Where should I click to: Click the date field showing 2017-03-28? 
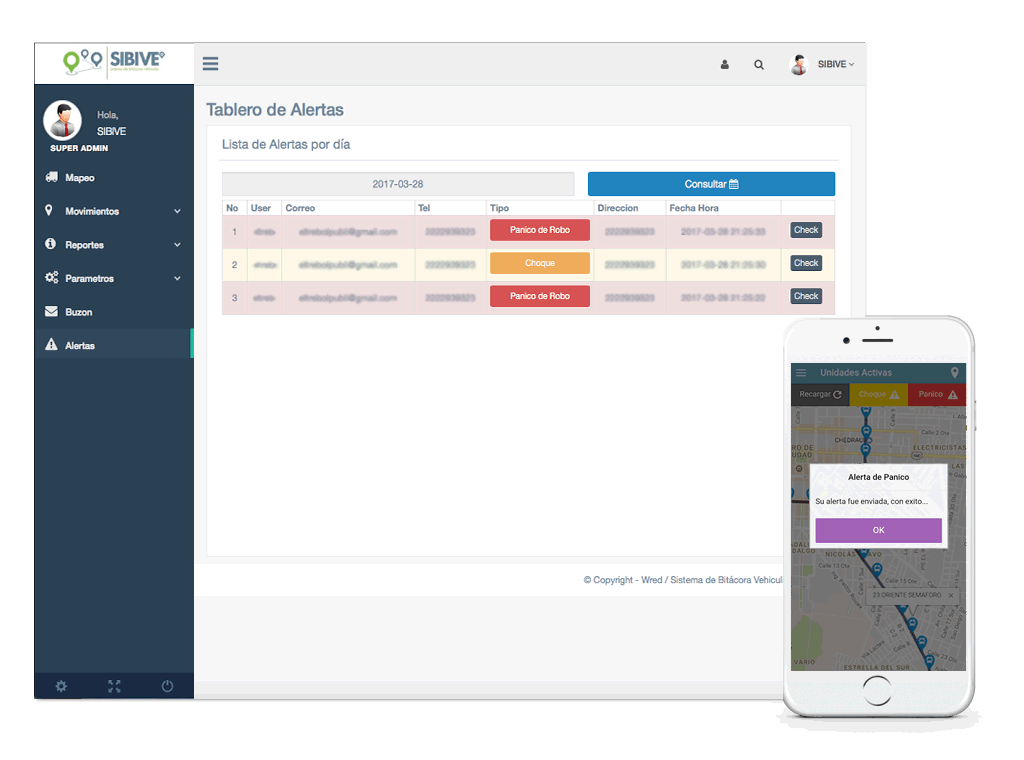[398, 184]
